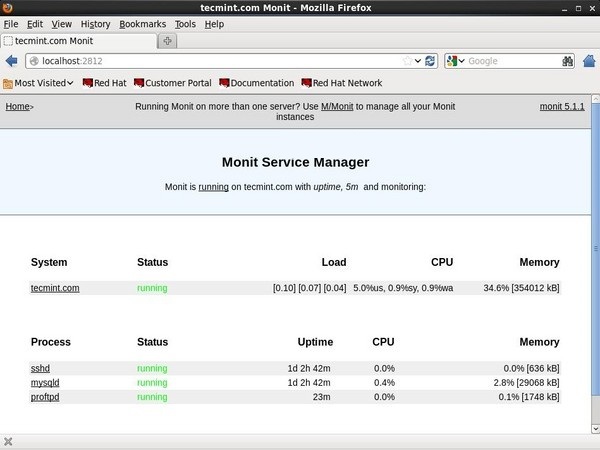Open the Customer Portal bookmark
The width and height of the screenshot is (600, 450).
[173, 83]
